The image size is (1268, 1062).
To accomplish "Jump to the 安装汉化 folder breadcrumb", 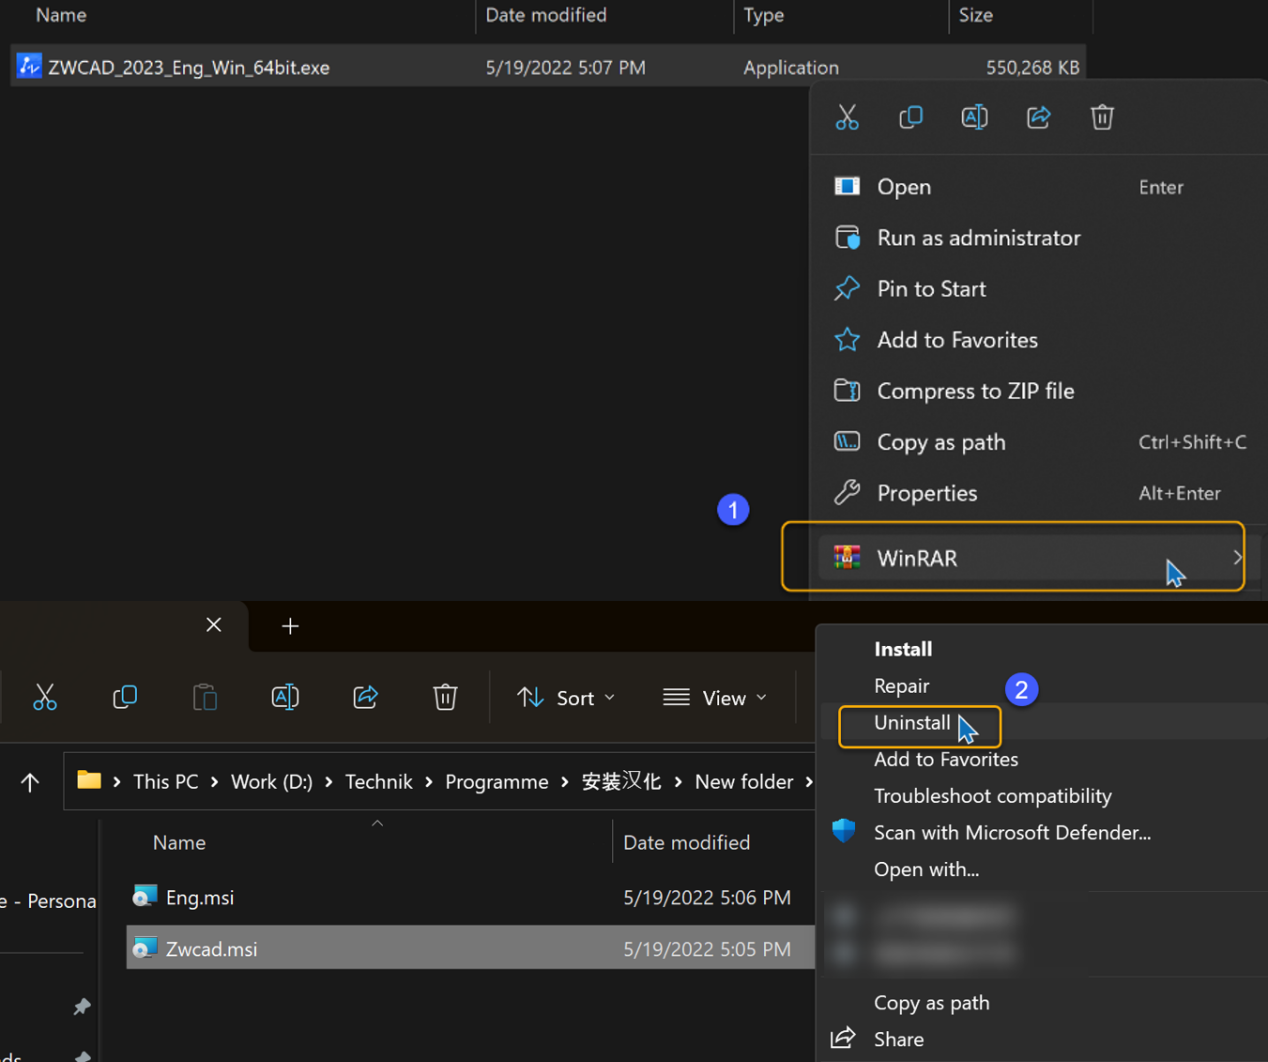I will click(x=621, y=781).
